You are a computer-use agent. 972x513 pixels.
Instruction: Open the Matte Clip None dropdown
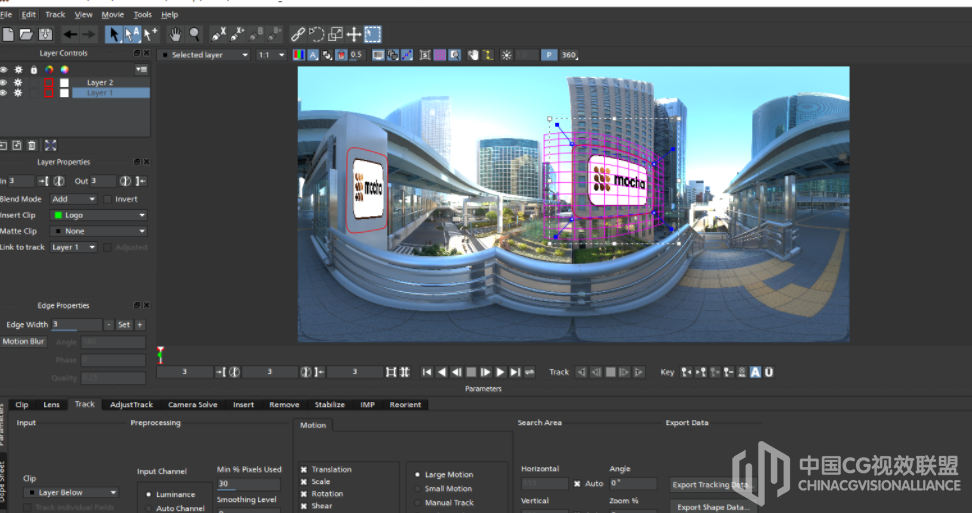click(x=99, y=231)
